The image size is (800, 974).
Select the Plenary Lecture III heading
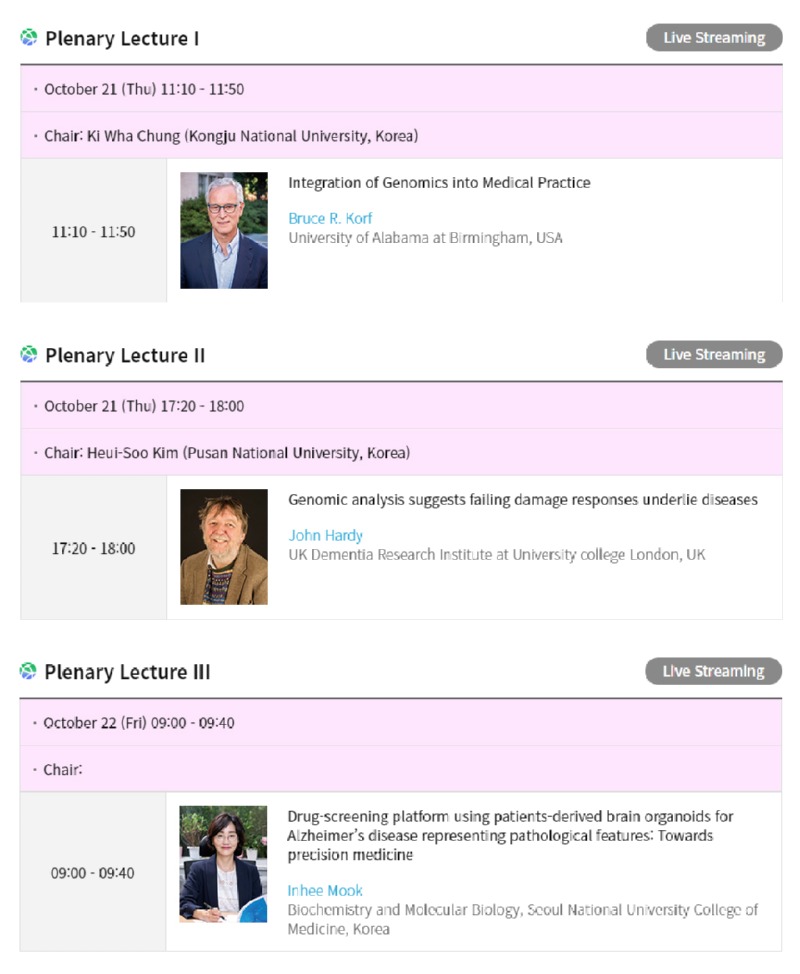[127, 672]
